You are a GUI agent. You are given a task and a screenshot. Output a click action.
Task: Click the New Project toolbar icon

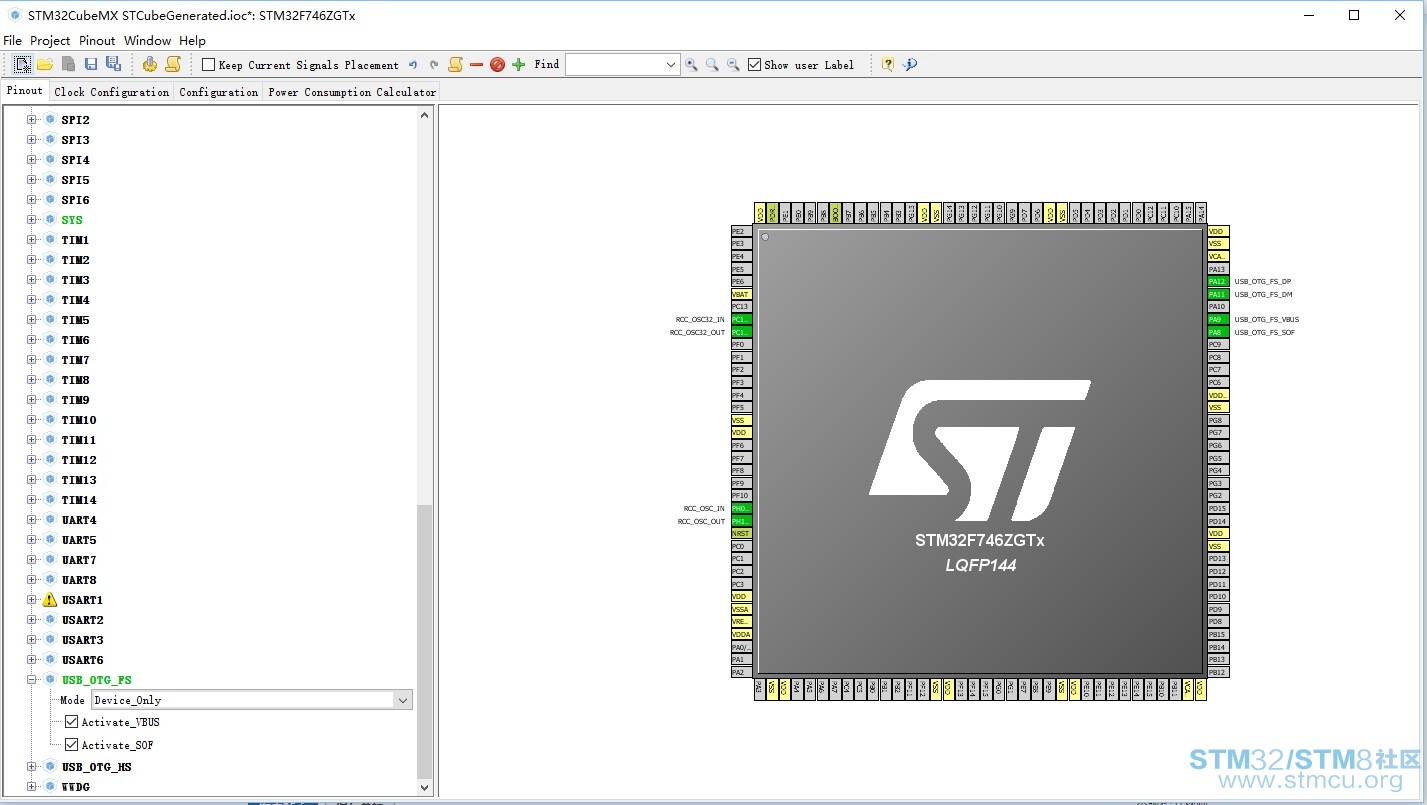click(22, 64)
